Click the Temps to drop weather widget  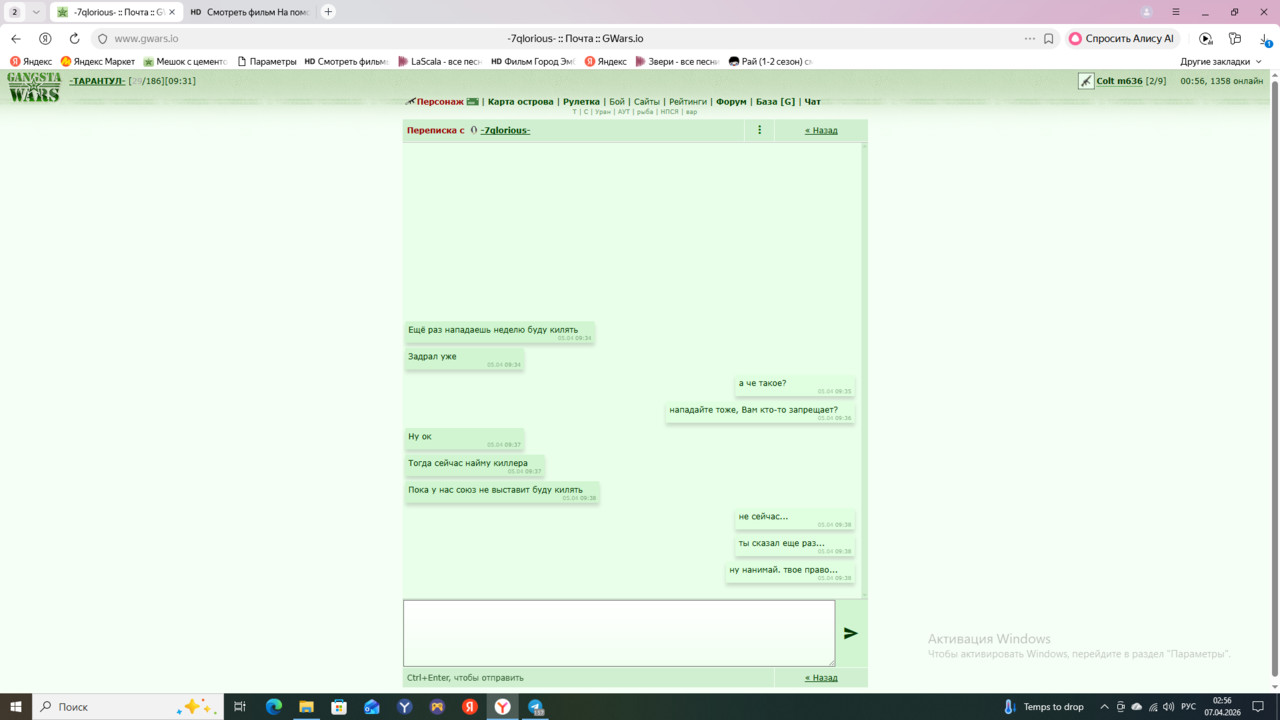1043,706
